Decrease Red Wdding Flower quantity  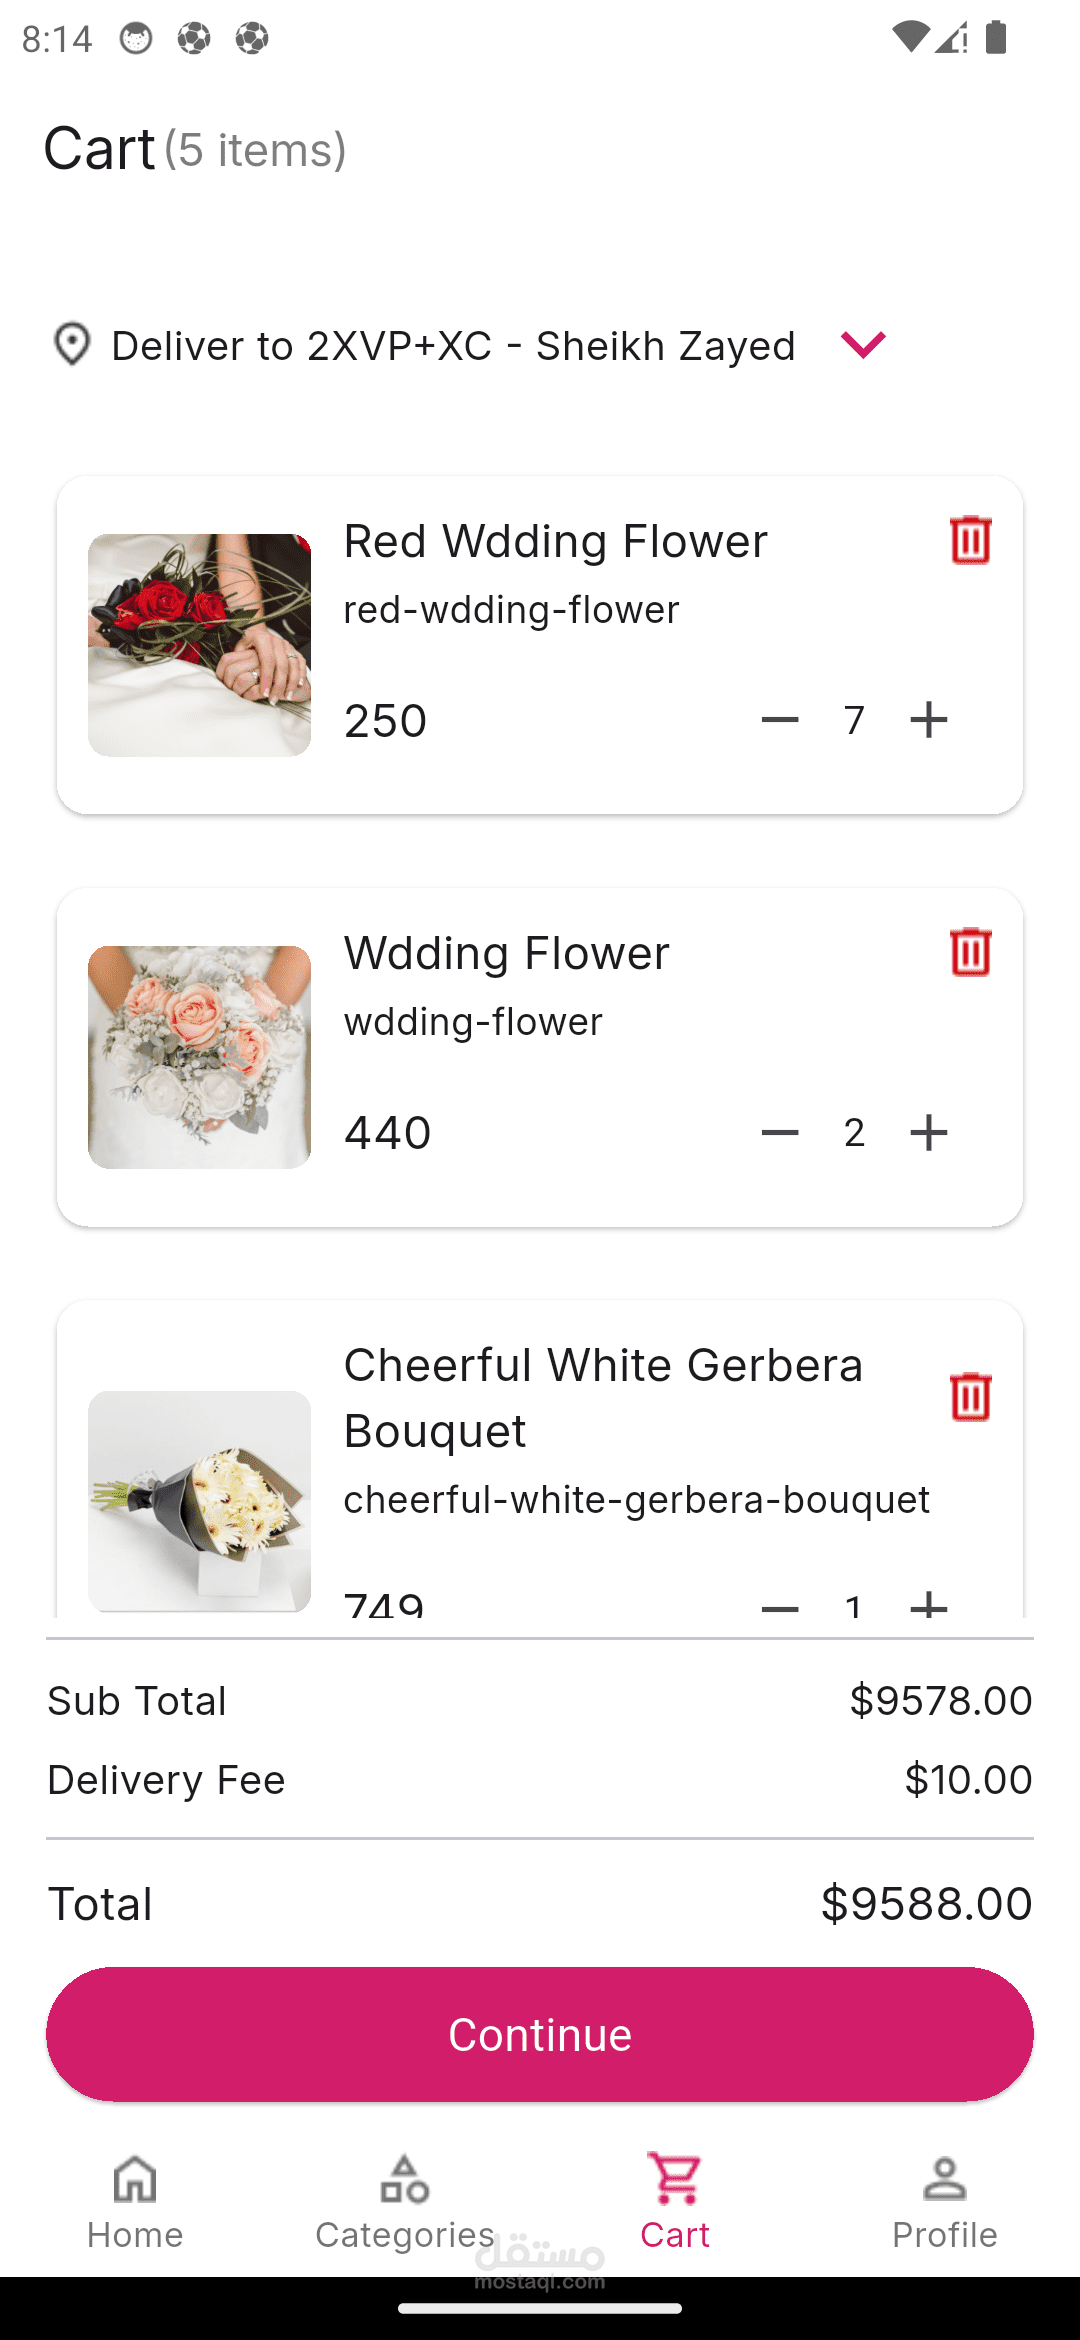point(780,720)
